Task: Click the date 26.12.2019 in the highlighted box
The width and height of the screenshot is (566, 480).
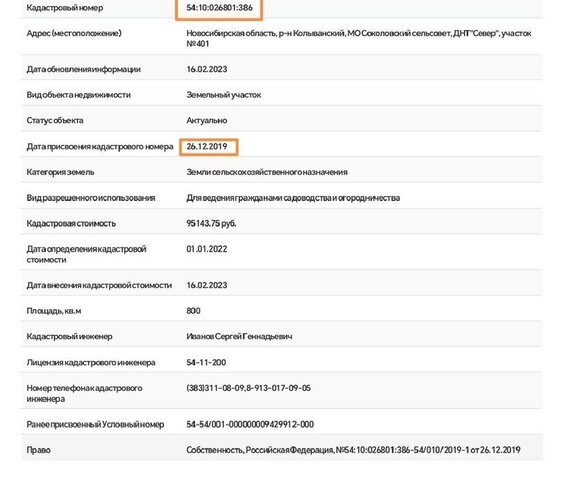Action: [207, 147]
